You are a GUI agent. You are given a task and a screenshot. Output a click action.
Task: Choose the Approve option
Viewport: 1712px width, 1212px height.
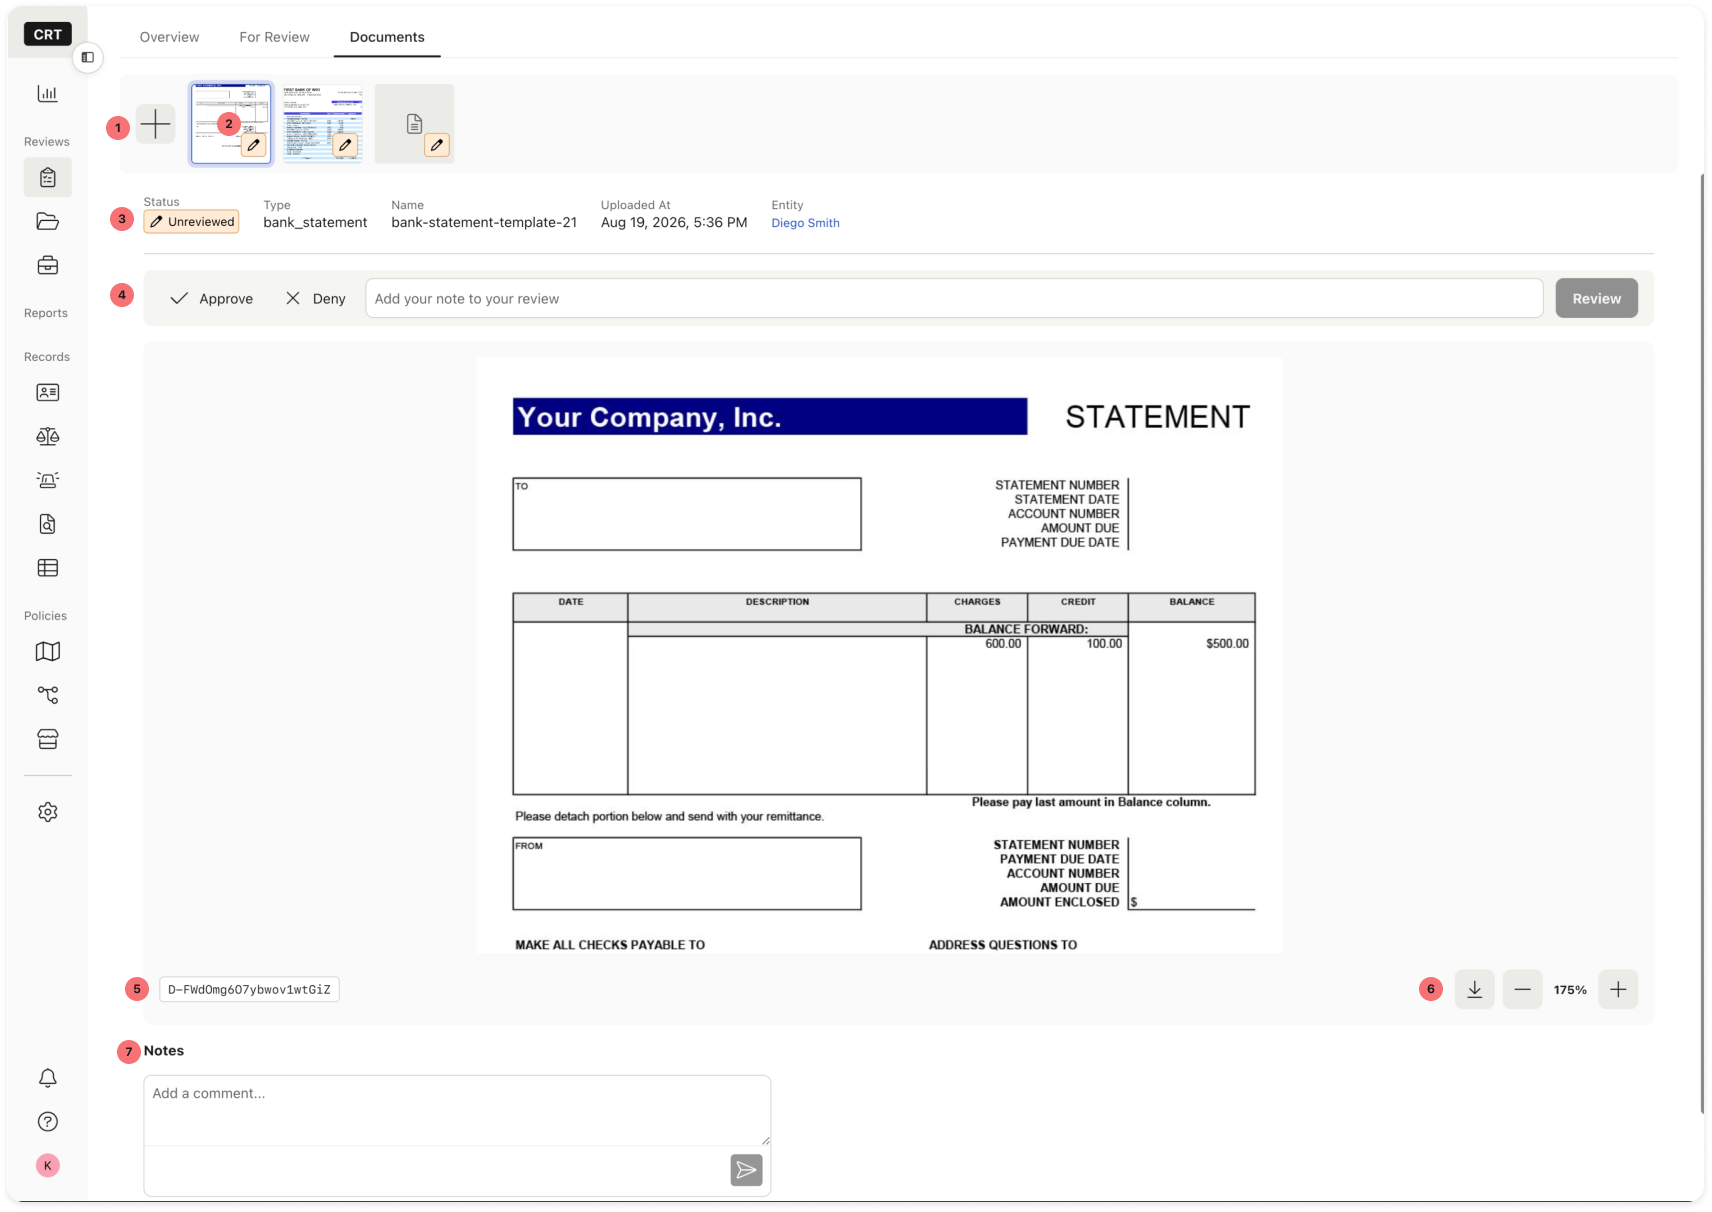click(211, 299)
